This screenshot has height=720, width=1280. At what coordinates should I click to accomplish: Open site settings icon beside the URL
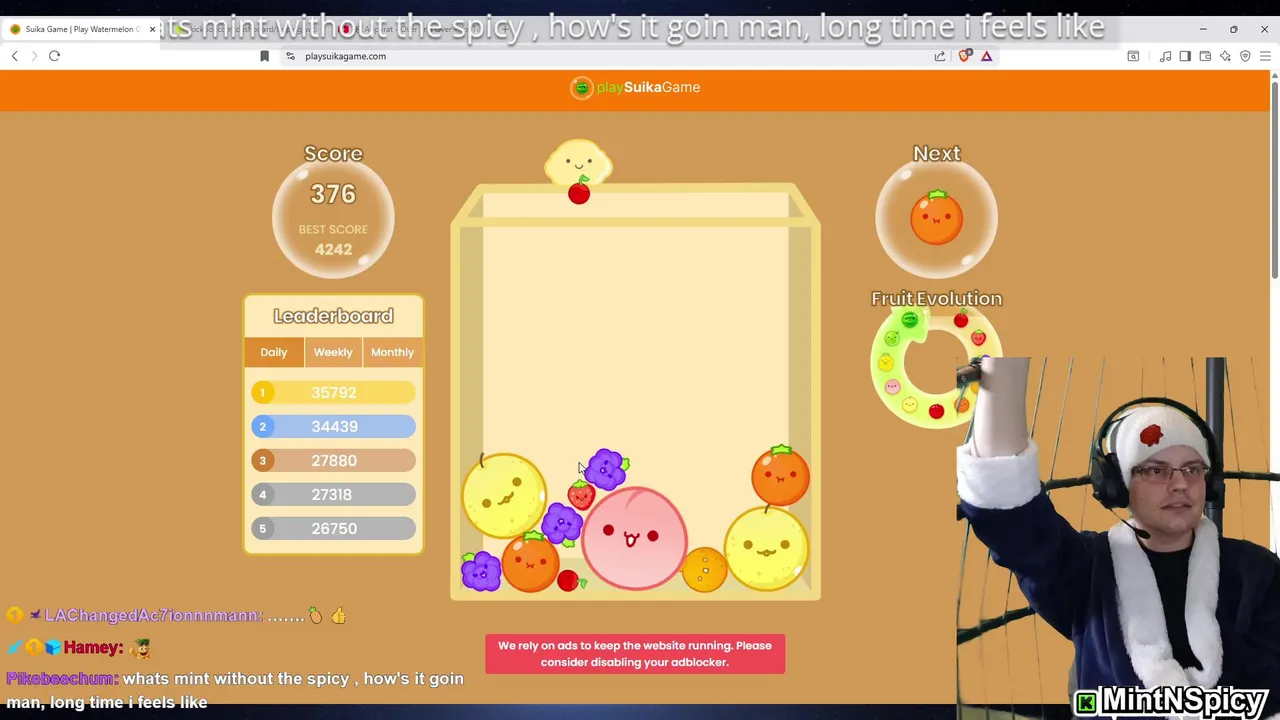pyautogui.click(x=290, y=56)
